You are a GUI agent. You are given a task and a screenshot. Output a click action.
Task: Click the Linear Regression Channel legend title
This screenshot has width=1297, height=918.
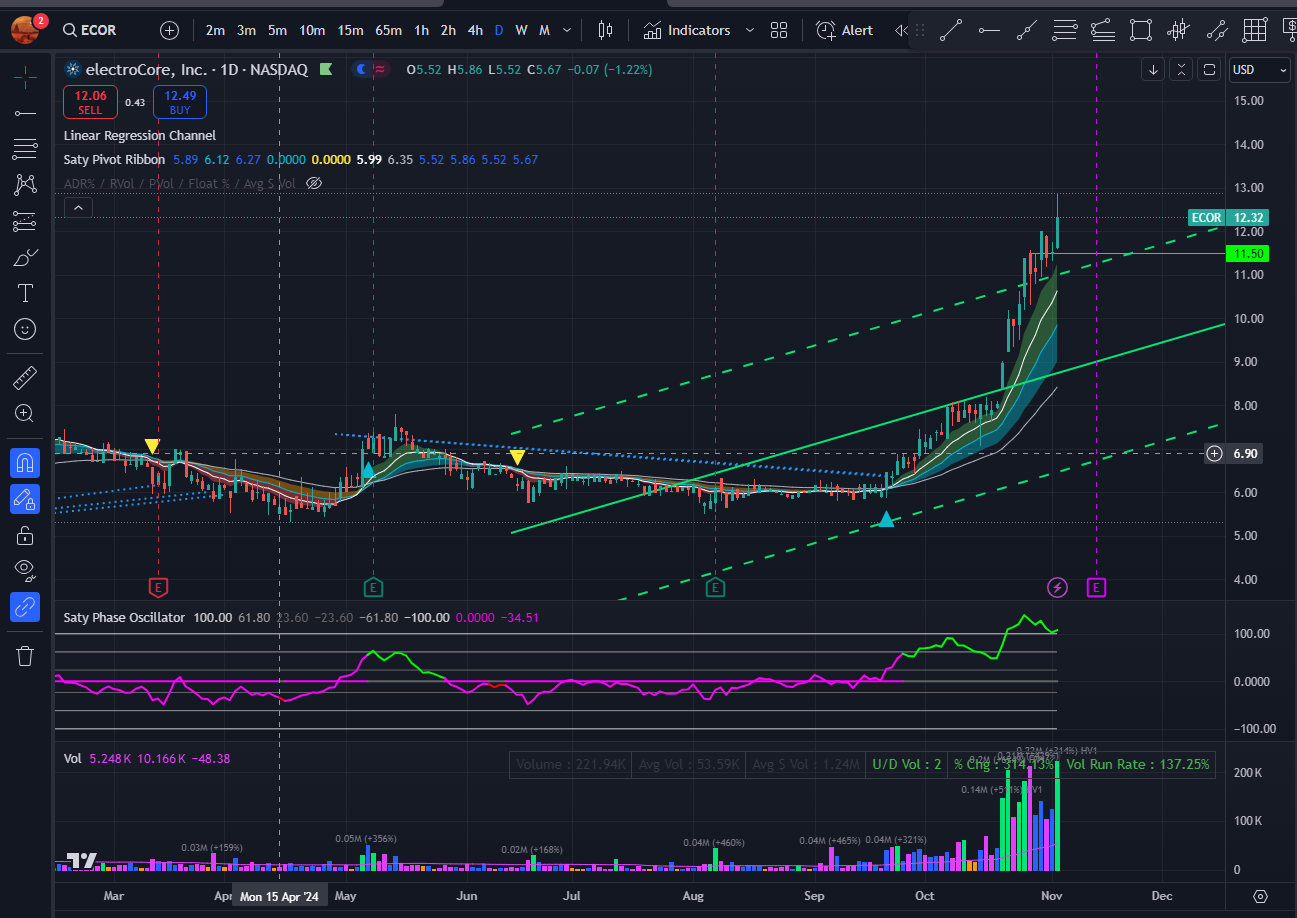tap(139, 135)
